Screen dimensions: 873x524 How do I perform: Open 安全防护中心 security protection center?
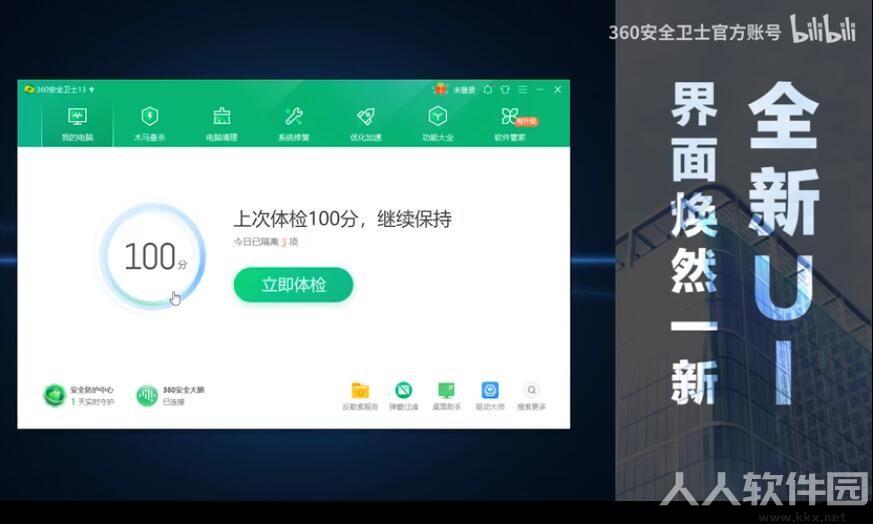tap(79, 395)
